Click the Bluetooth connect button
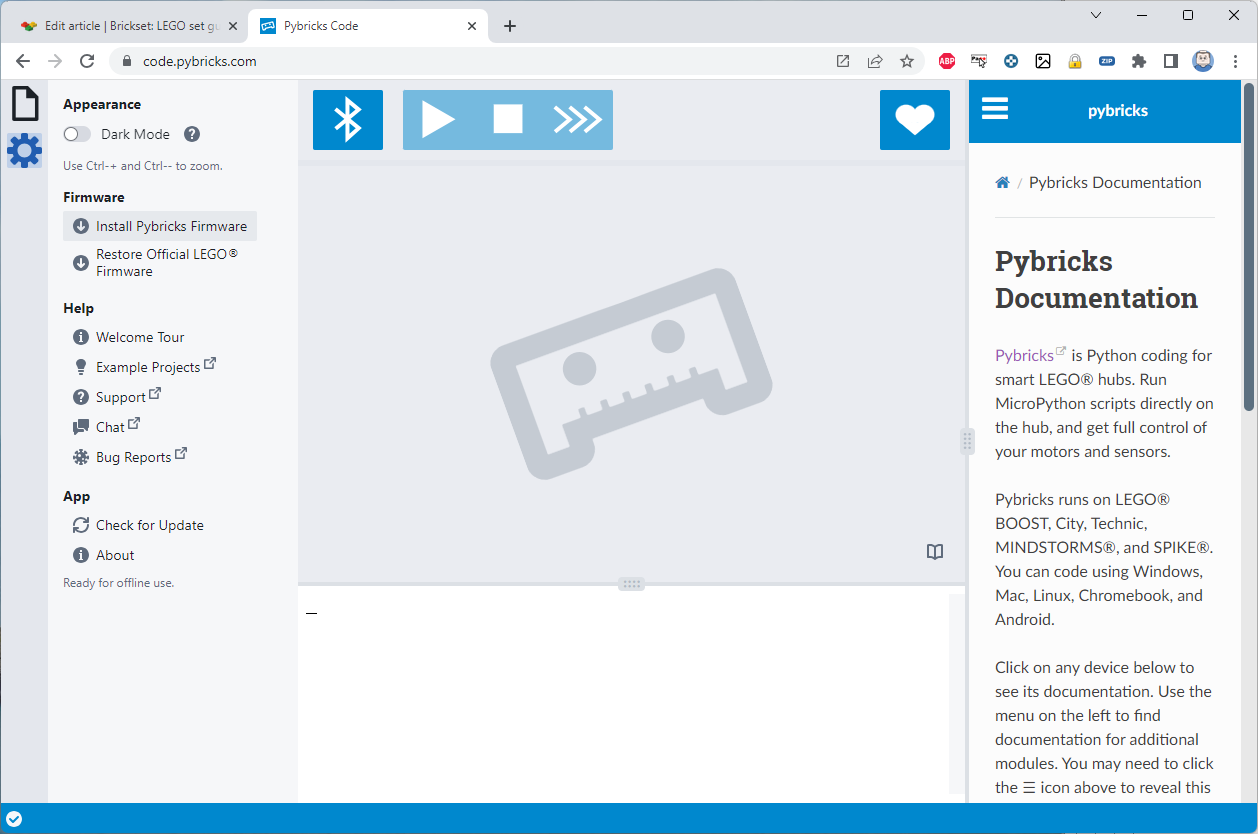 [347, 120]
